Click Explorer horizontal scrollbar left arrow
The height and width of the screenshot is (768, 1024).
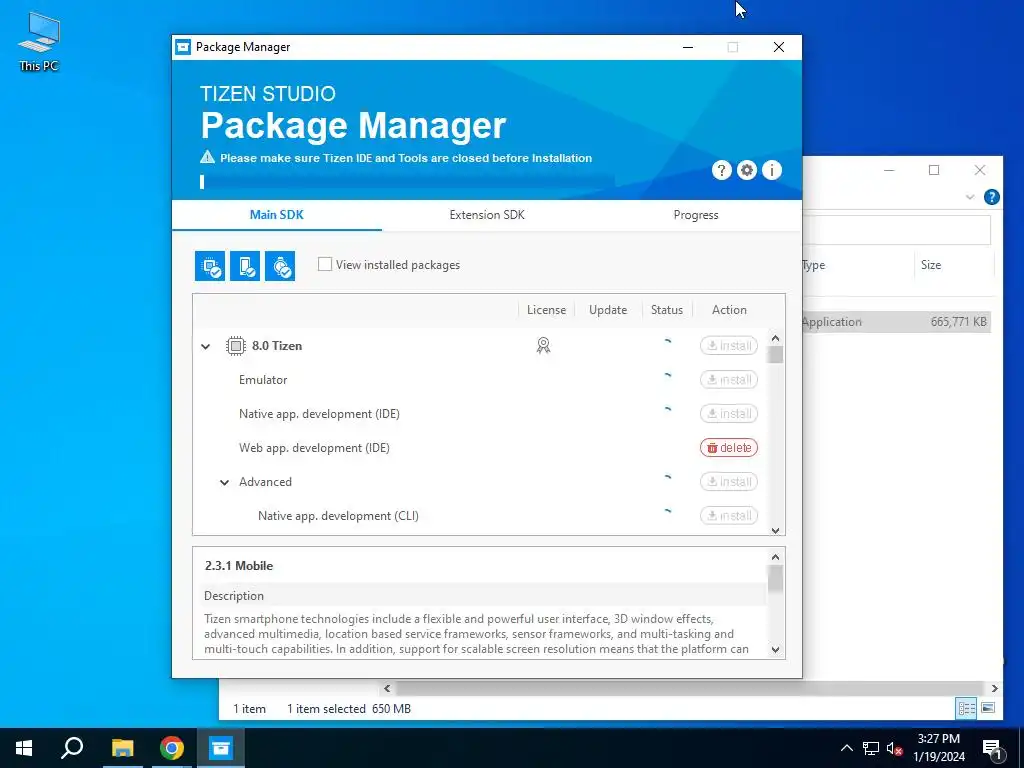point(387,688)
